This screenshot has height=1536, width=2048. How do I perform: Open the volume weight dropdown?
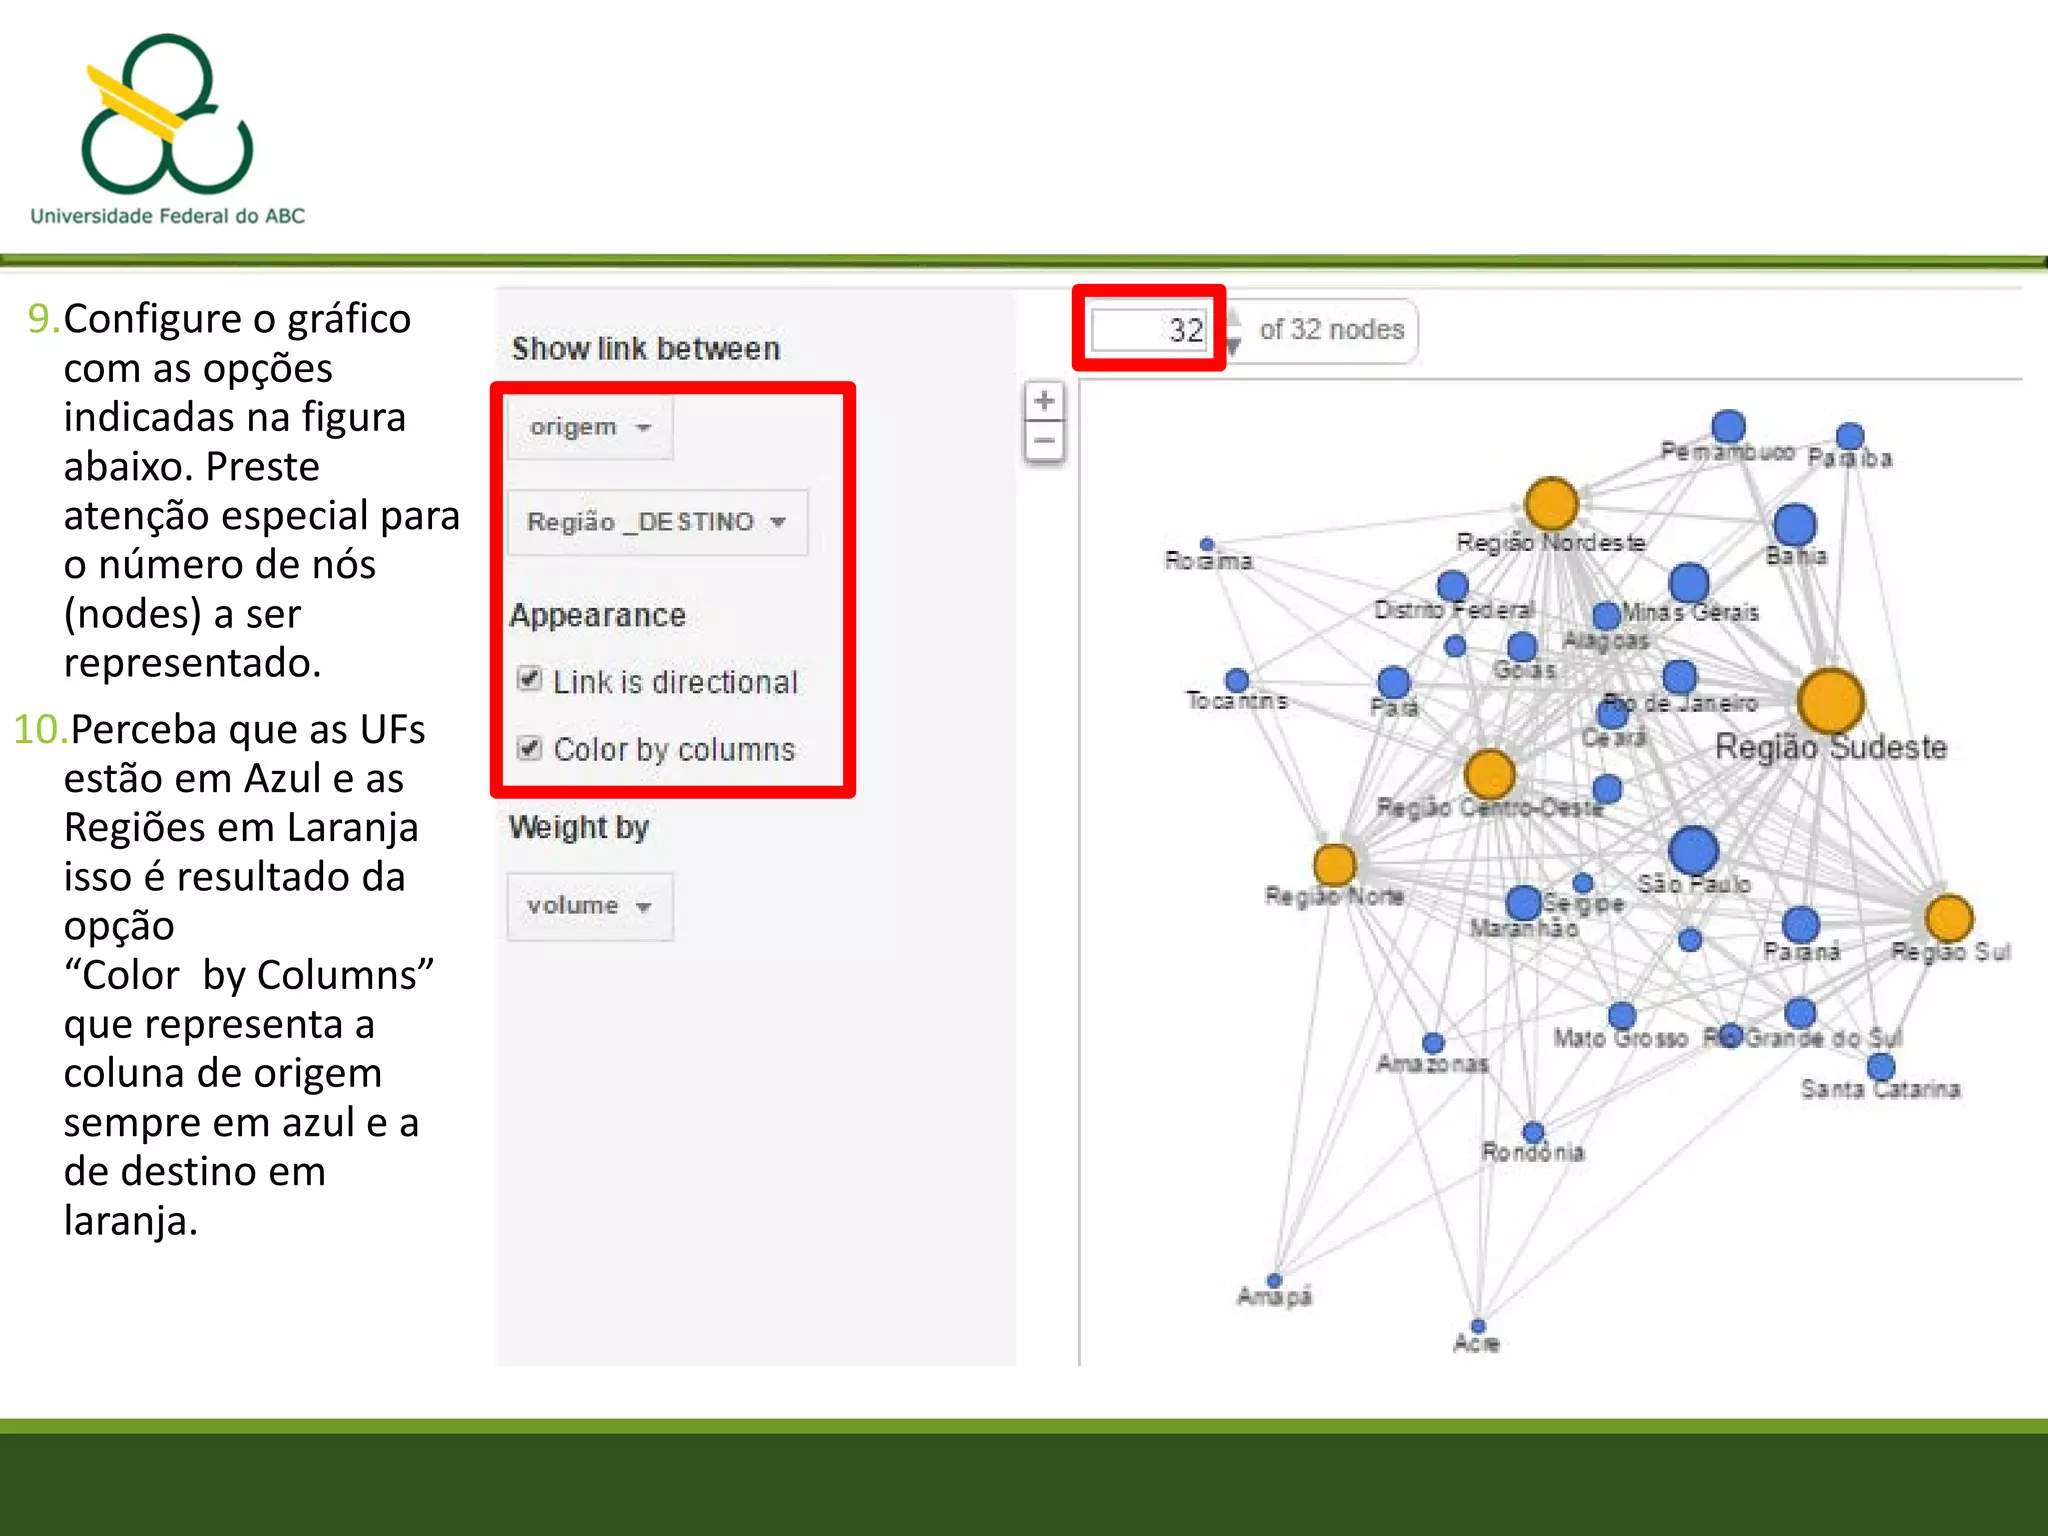tap(590, 906)
